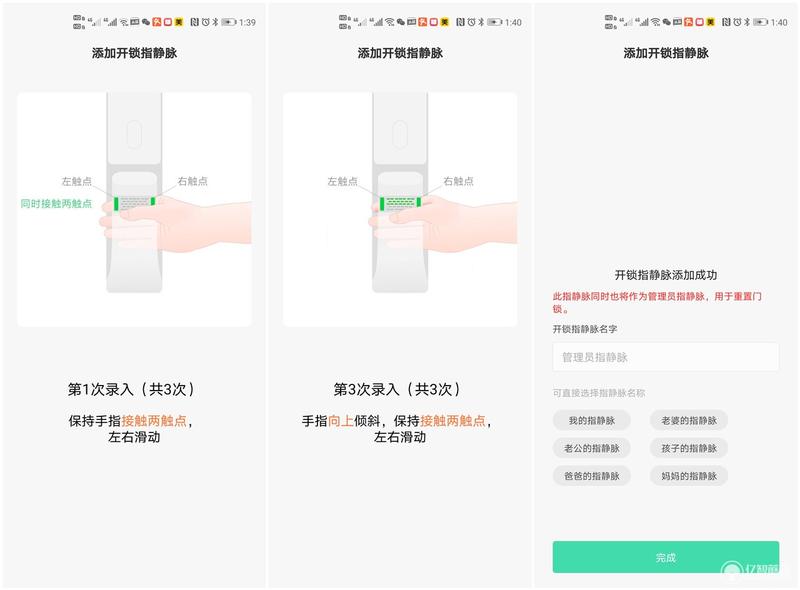
Task: Click the watermark logo over the 完成 button
Action: point(750,570)
